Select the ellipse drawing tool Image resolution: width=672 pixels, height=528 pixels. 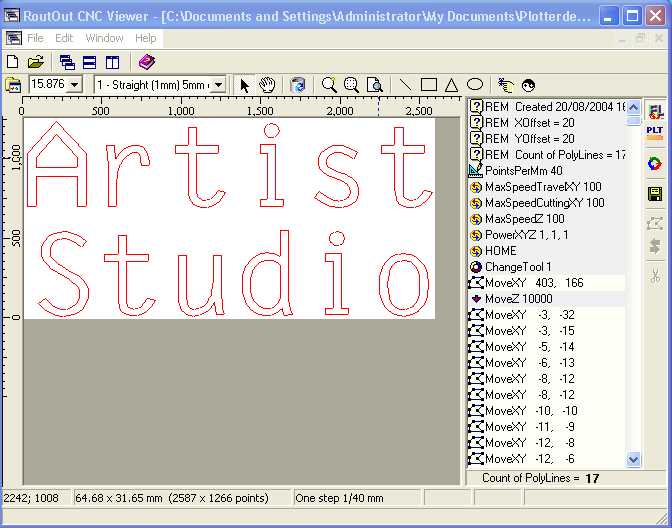[475, 85]
